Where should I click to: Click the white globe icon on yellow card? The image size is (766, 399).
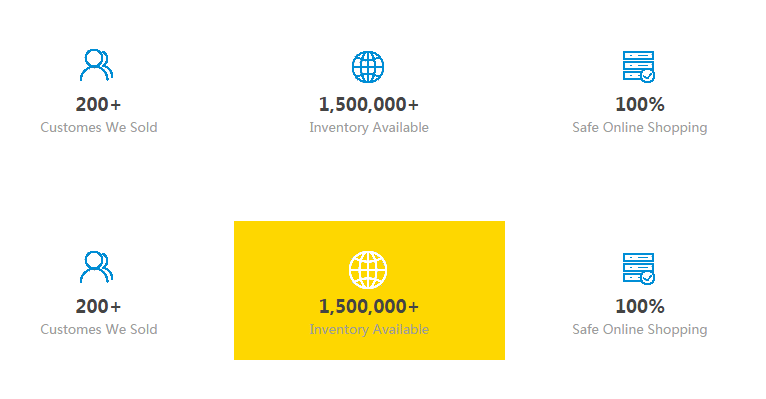368,270
